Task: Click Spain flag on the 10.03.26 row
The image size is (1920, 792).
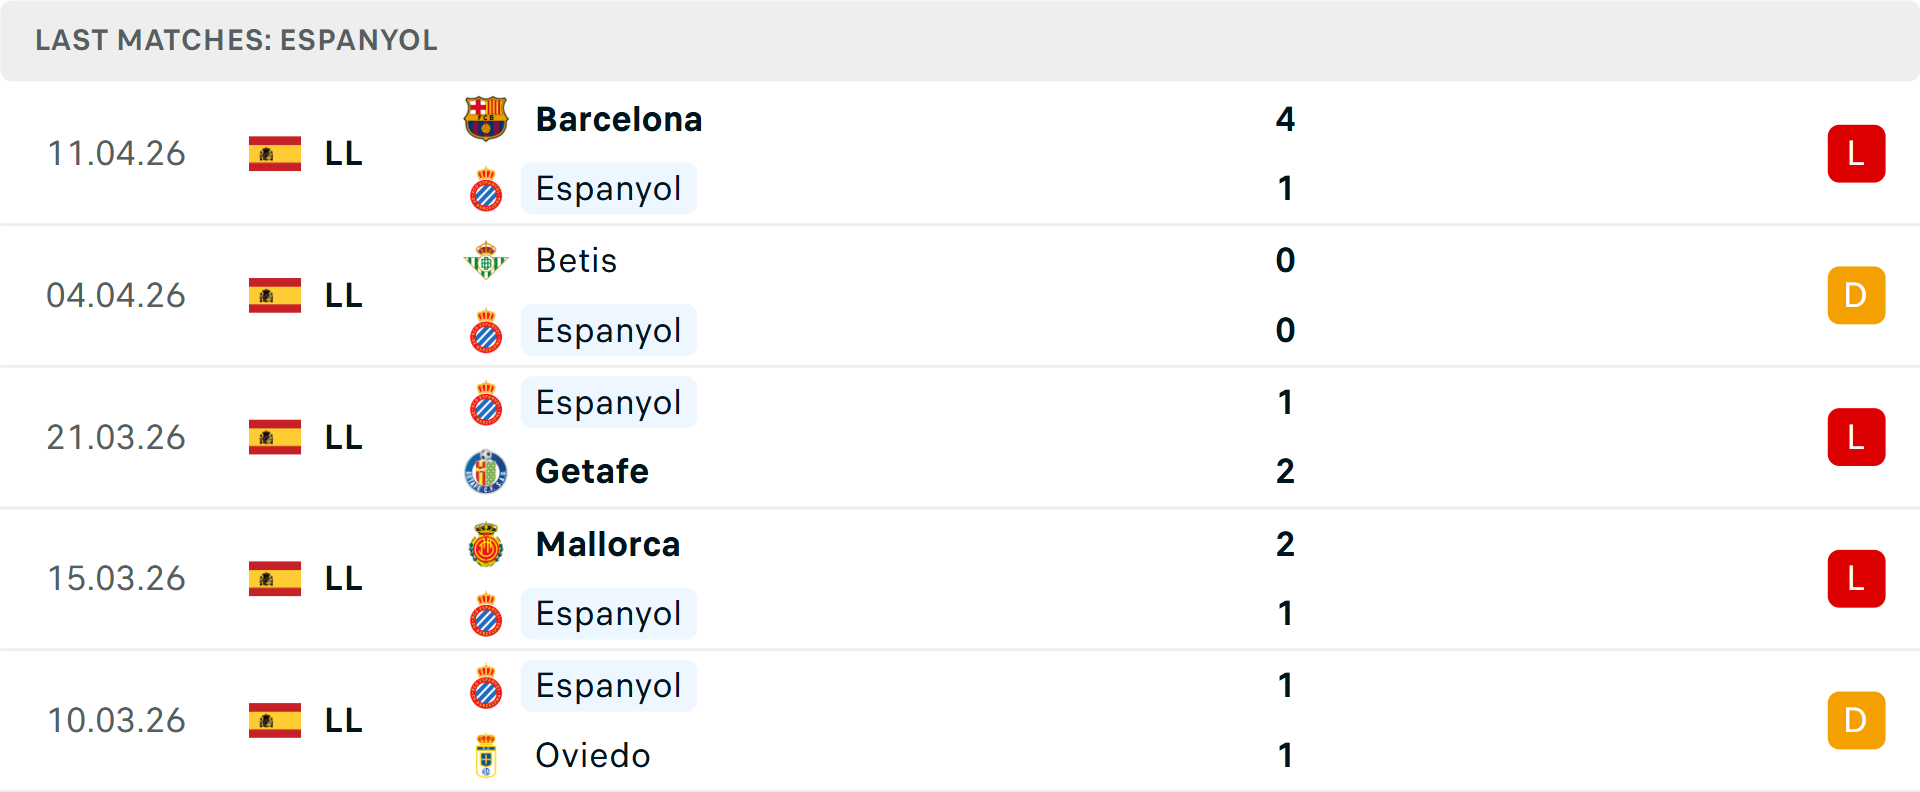Action: coord(275,720)
